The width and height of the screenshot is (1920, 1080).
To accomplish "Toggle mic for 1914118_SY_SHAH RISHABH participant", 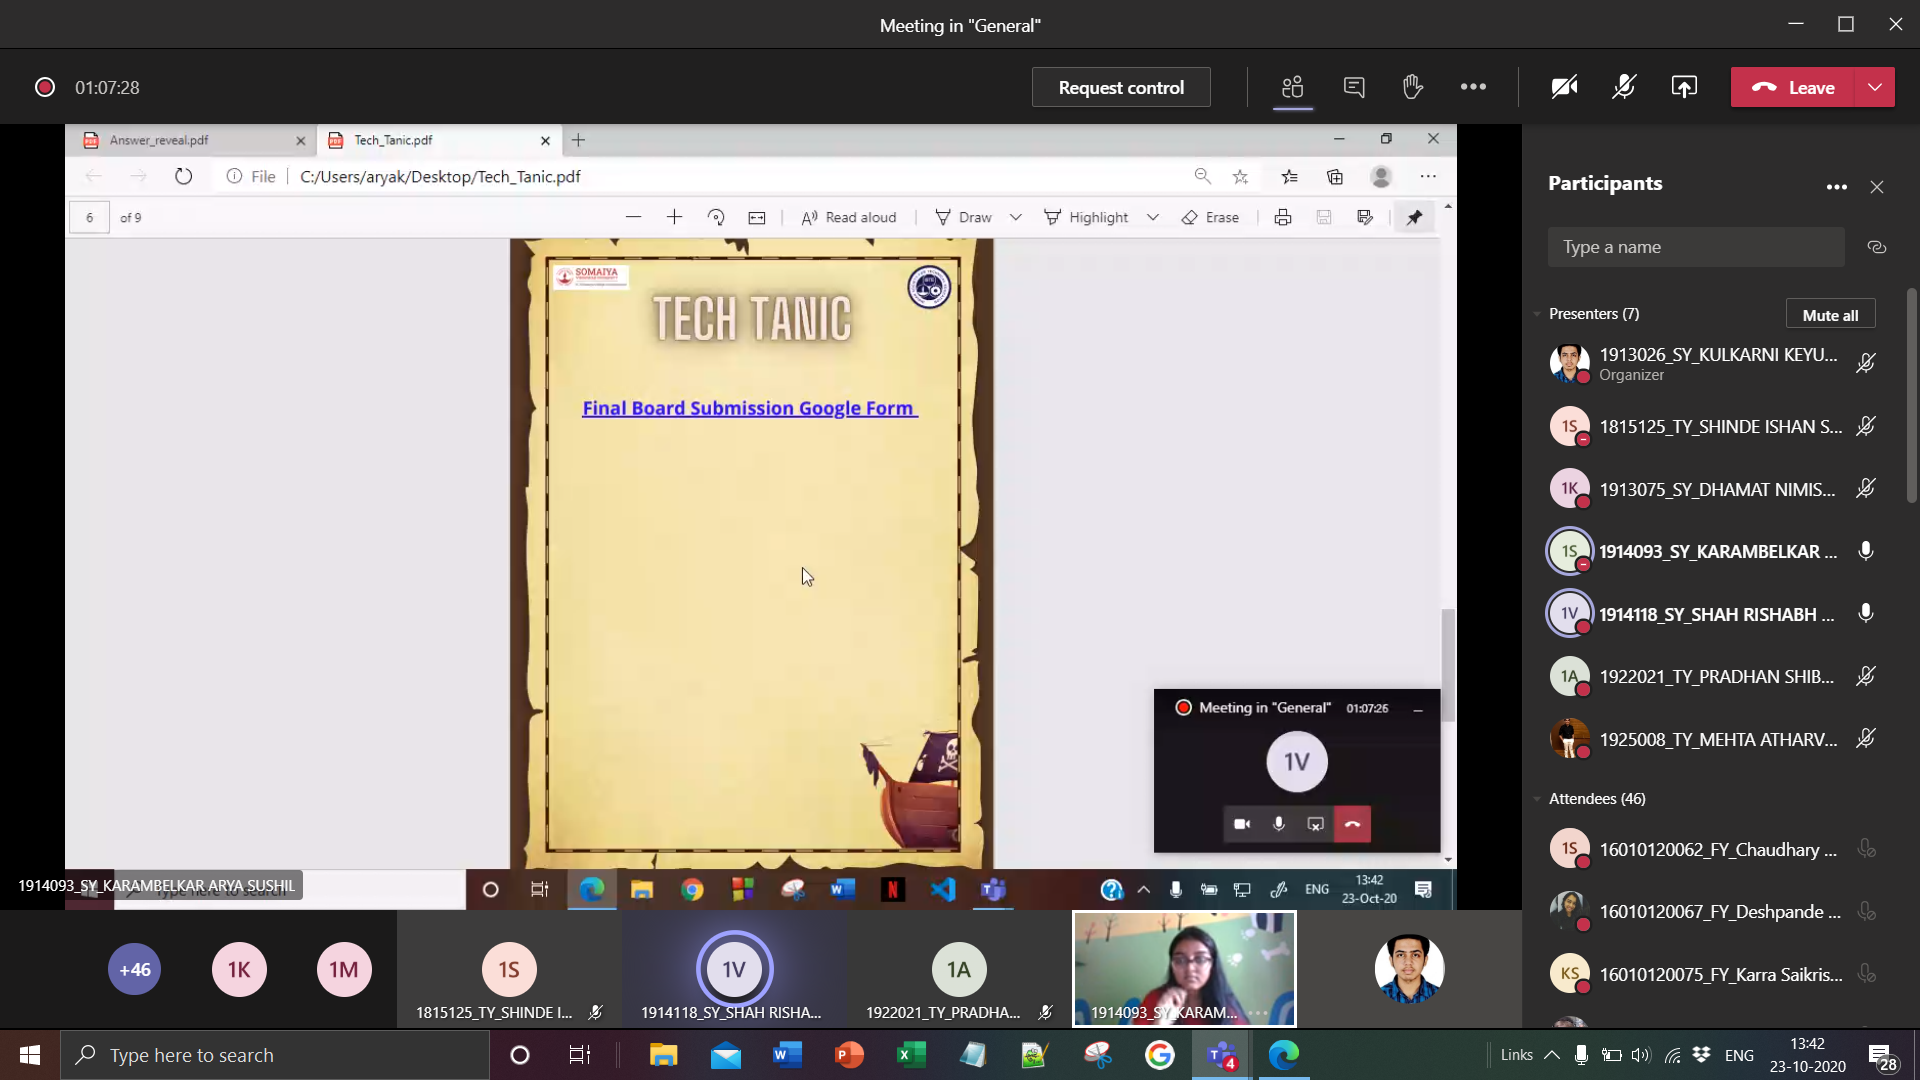I will pos(1865,614).
